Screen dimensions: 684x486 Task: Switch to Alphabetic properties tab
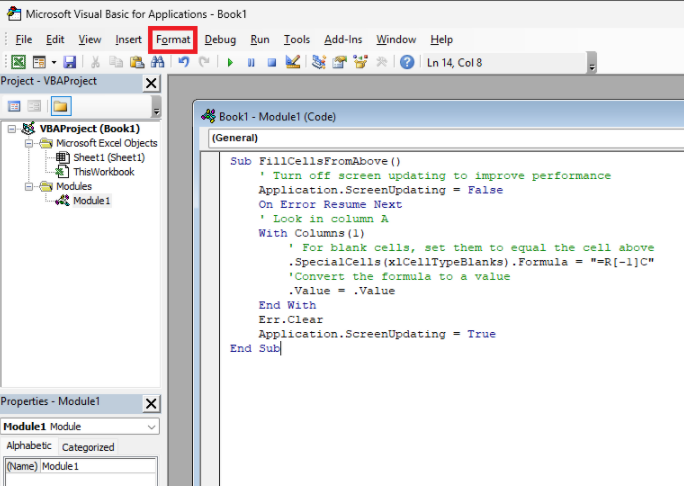(29, 446)
